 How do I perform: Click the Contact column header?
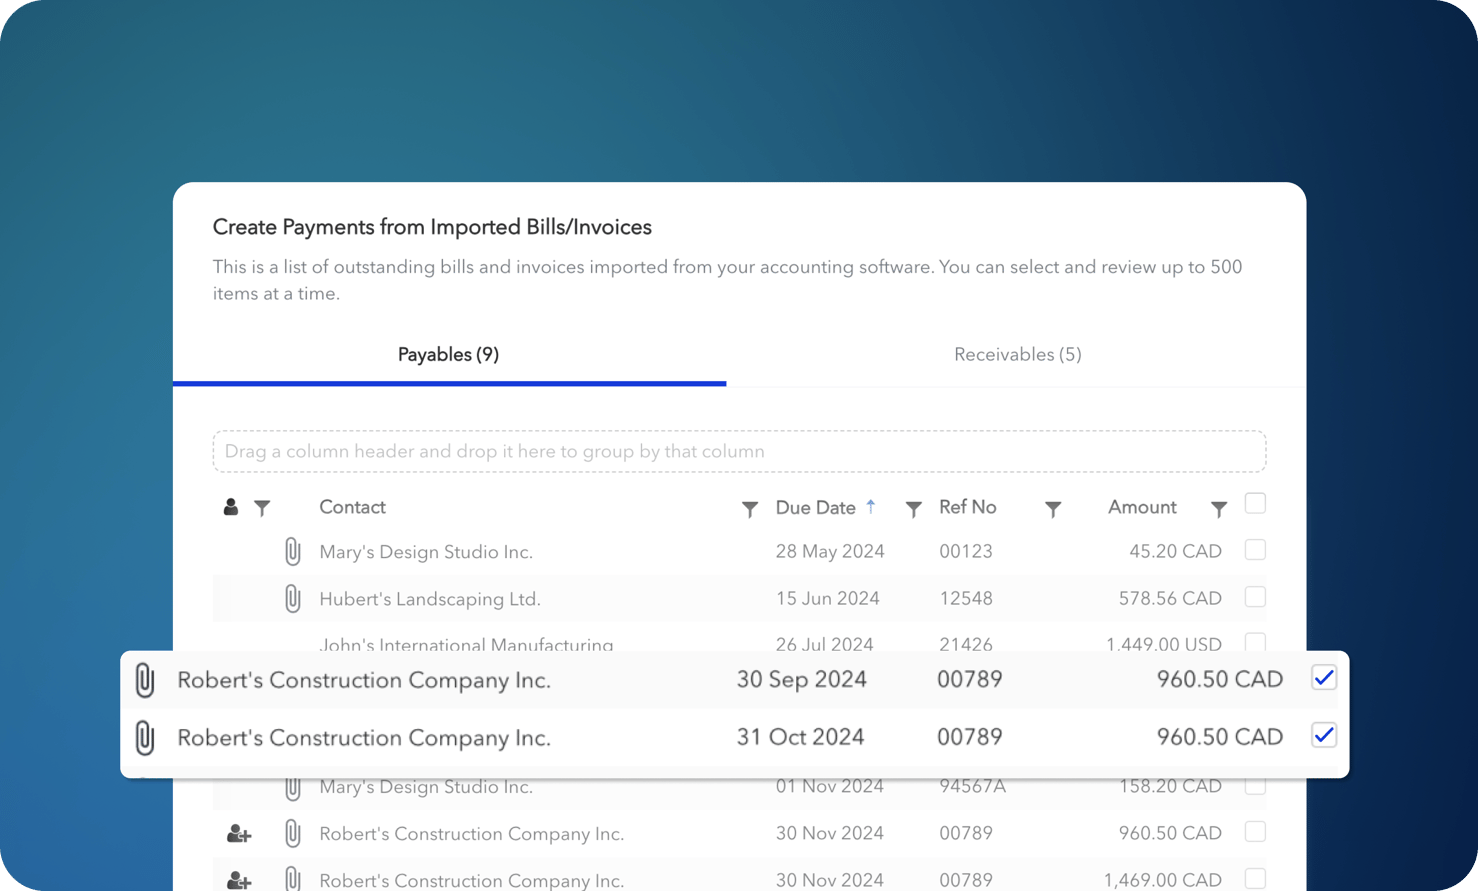(x=352, y=507)
